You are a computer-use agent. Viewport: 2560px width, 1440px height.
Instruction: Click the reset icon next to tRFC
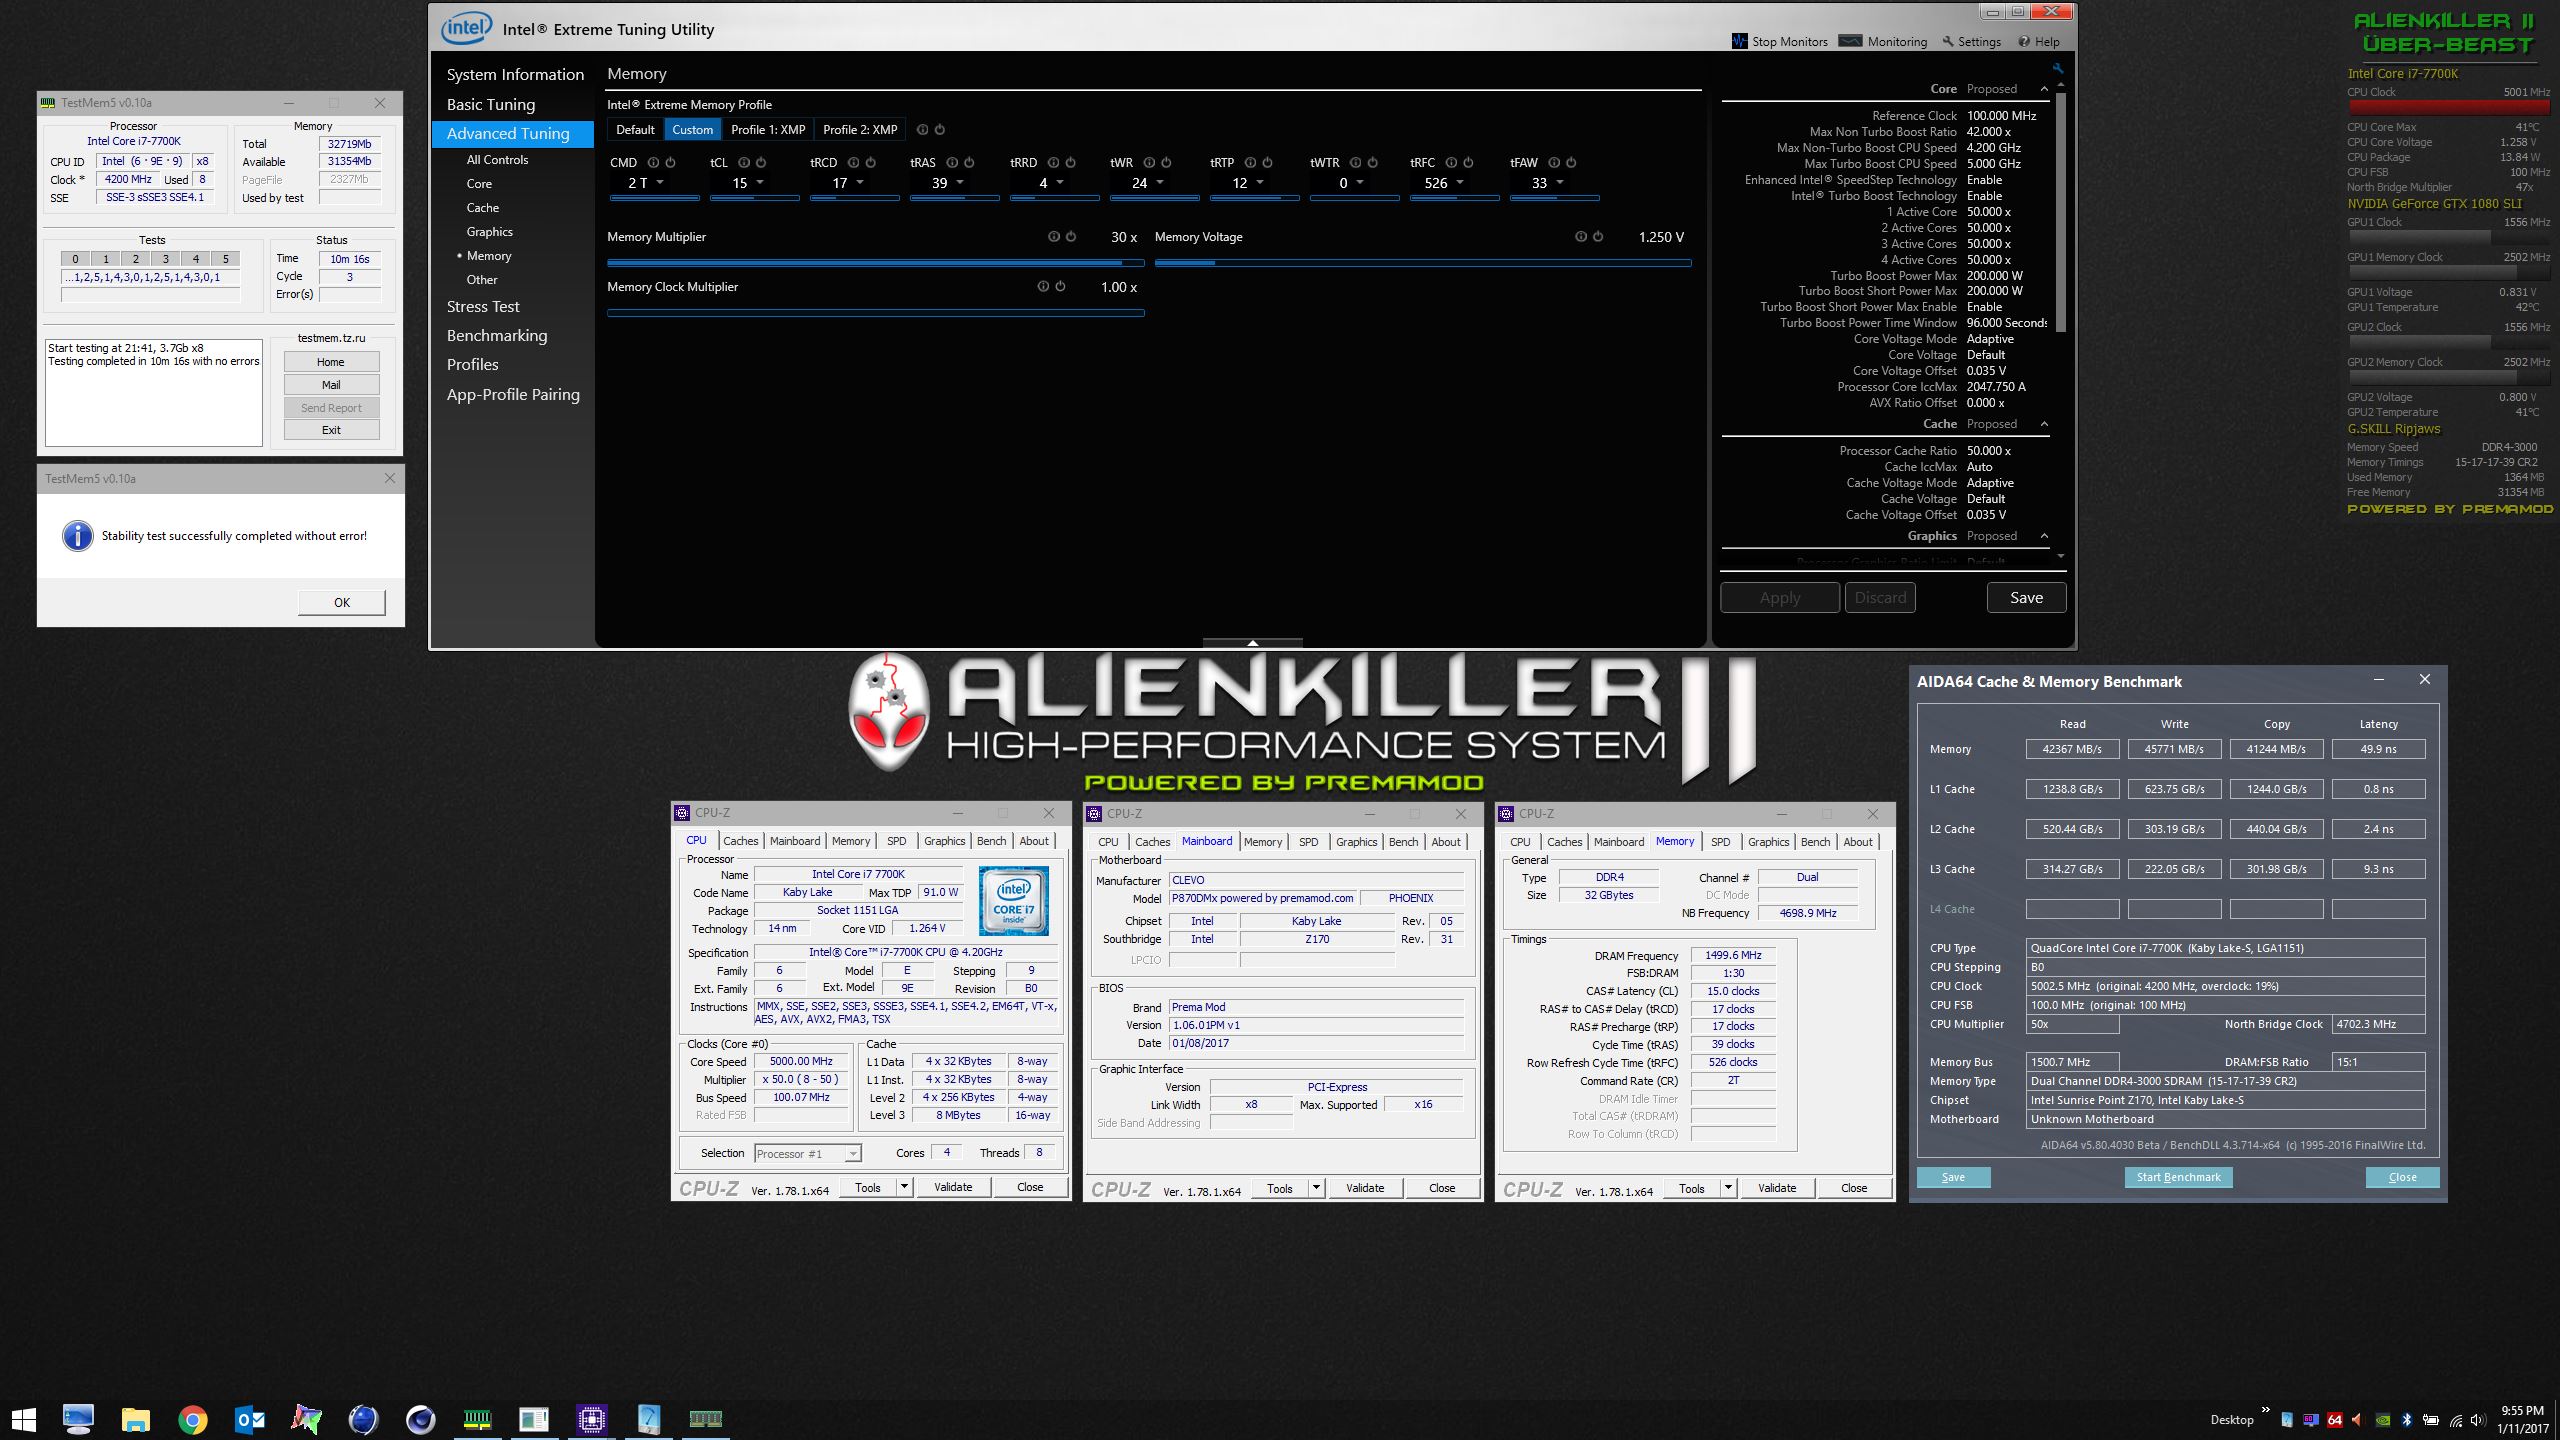1468,162
